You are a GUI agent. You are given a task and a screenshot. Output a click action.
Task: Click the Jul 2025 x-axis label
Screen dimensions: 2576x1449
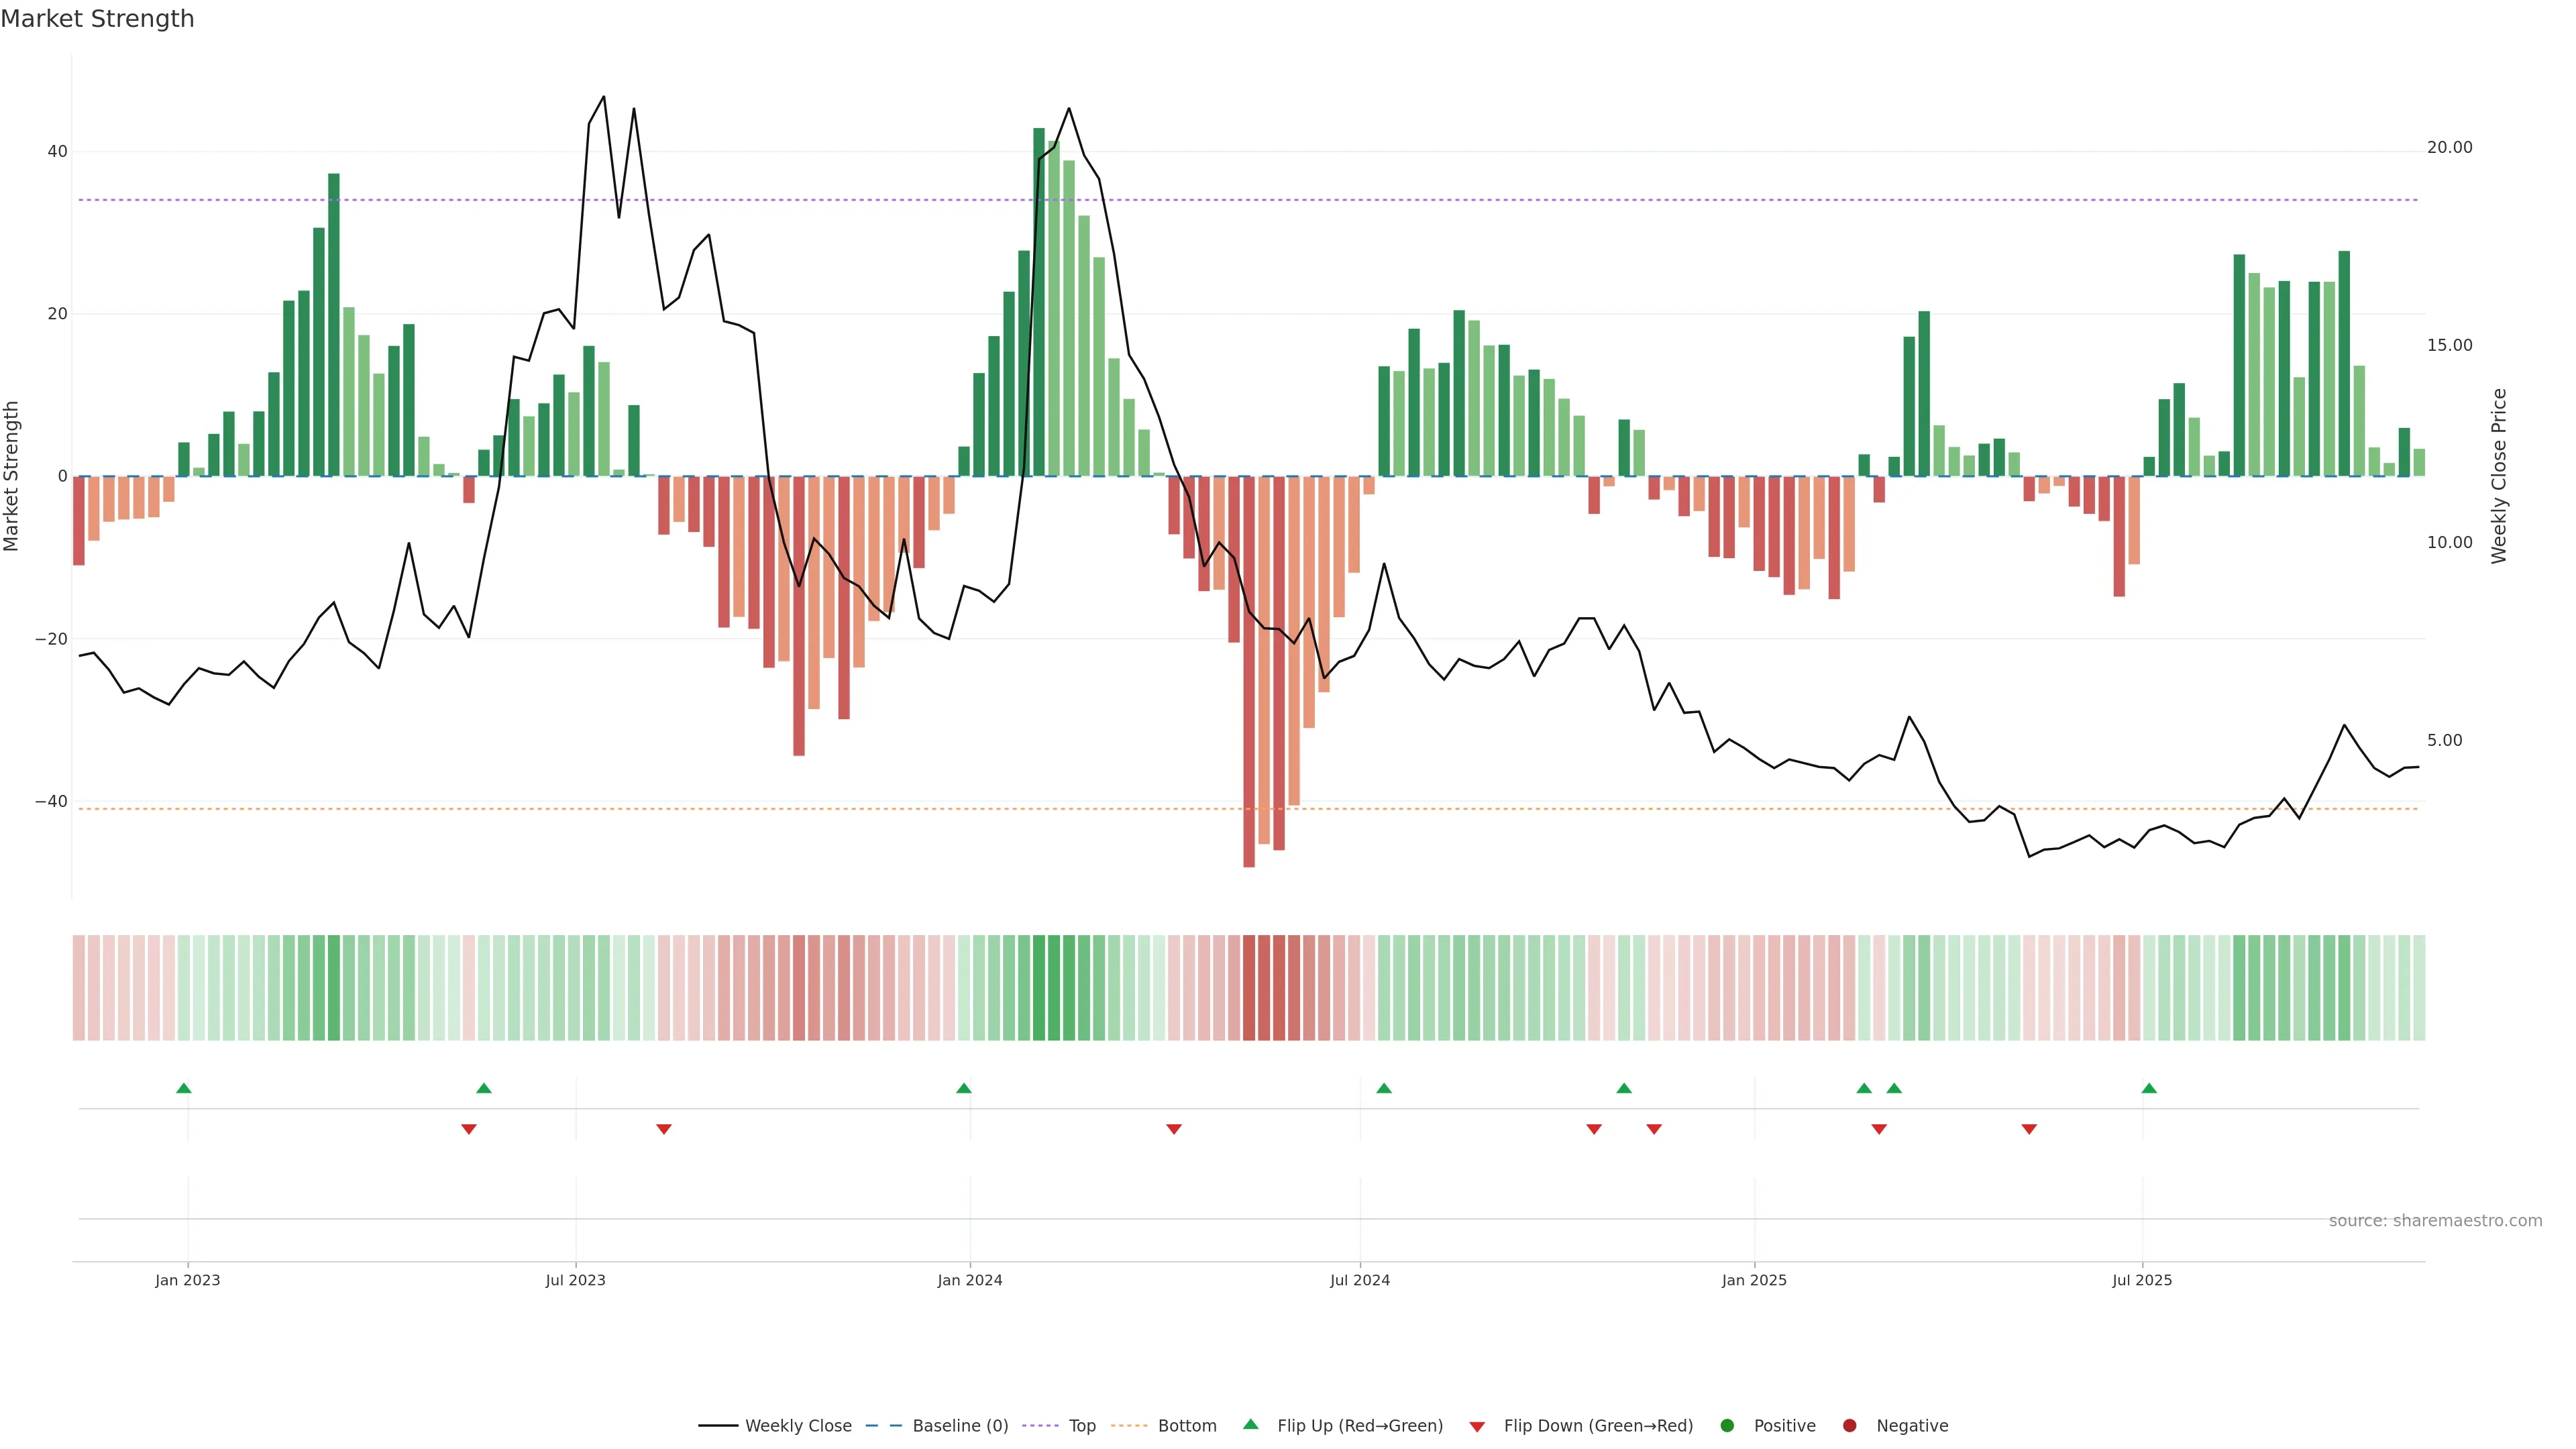point(2141,1280)
